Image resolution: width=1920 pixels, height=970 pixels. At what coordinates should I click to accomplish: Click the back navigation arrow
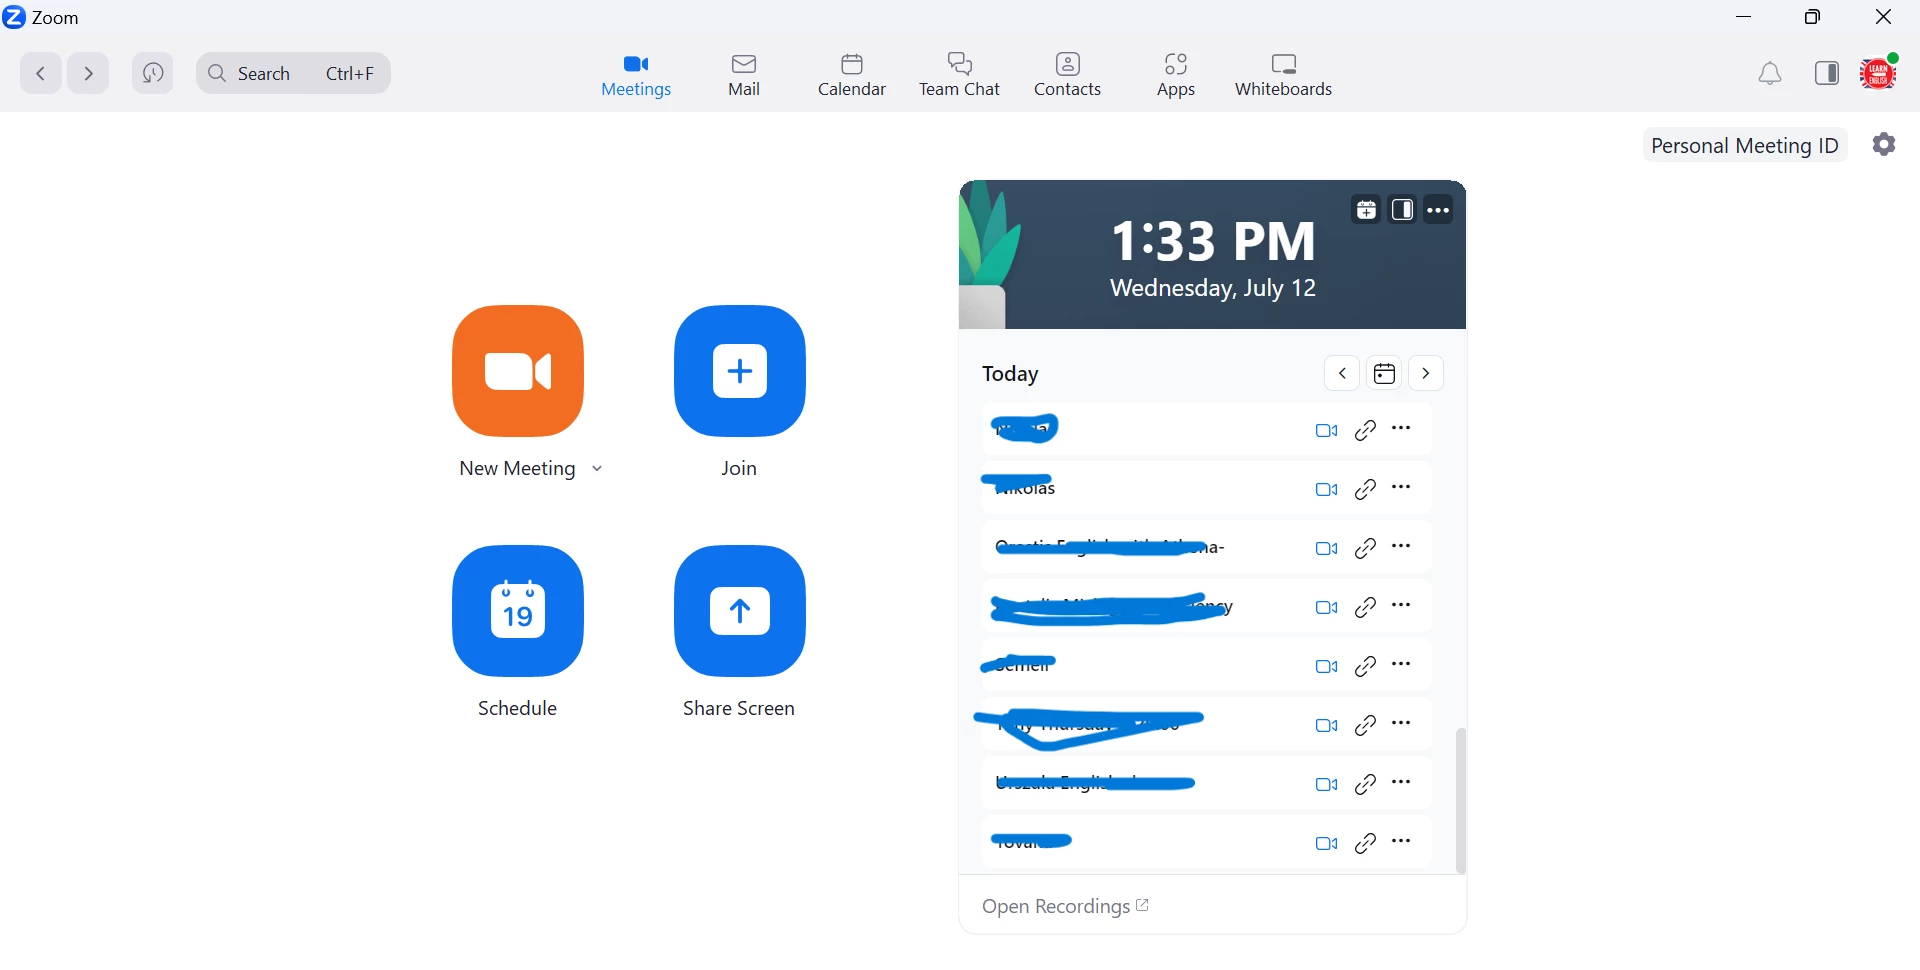click(41, 74)
